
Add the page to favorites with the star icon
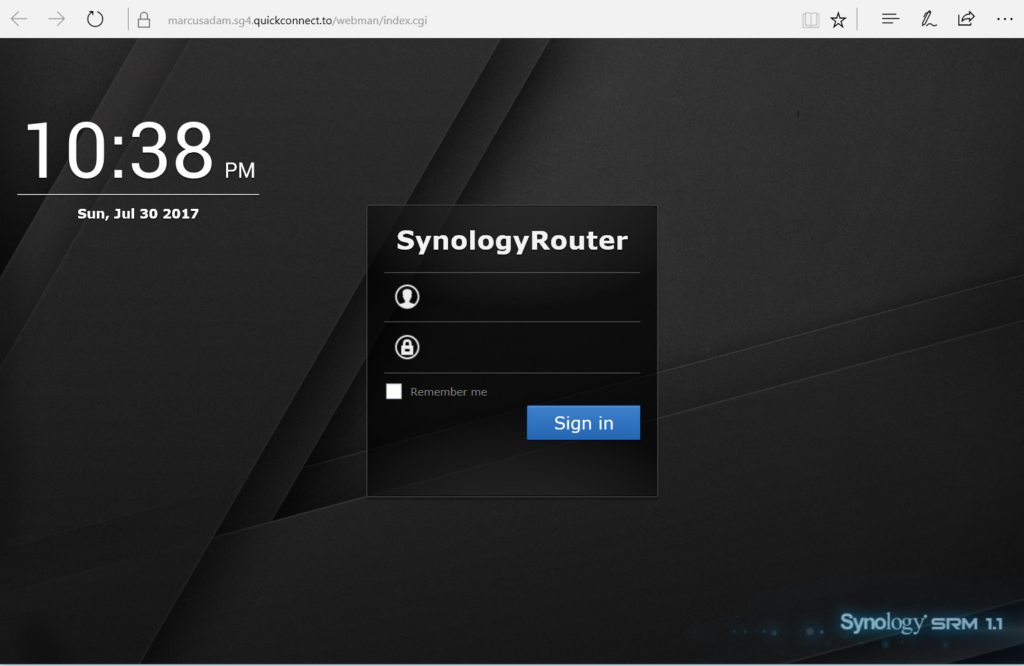pyautogui.click(x=839, y=20)
